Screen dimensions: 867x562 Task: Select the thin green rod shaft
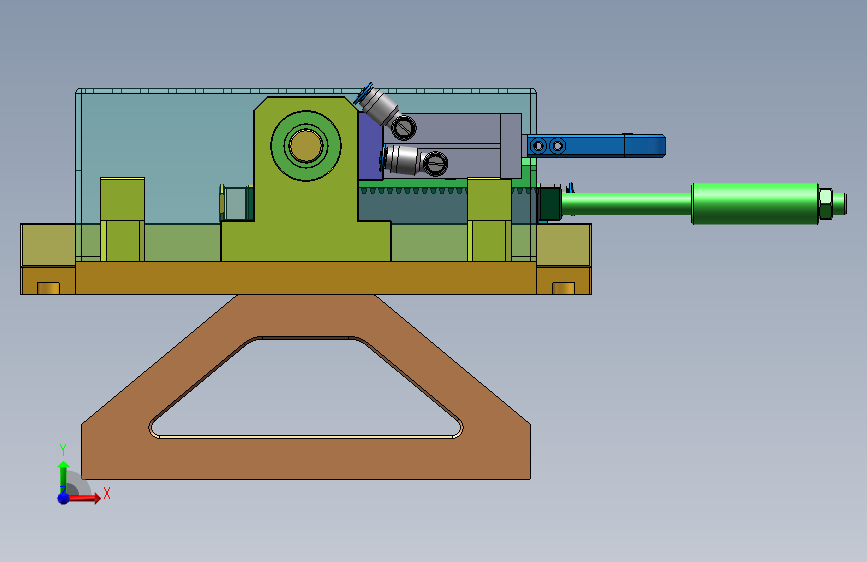click(626, 204)
